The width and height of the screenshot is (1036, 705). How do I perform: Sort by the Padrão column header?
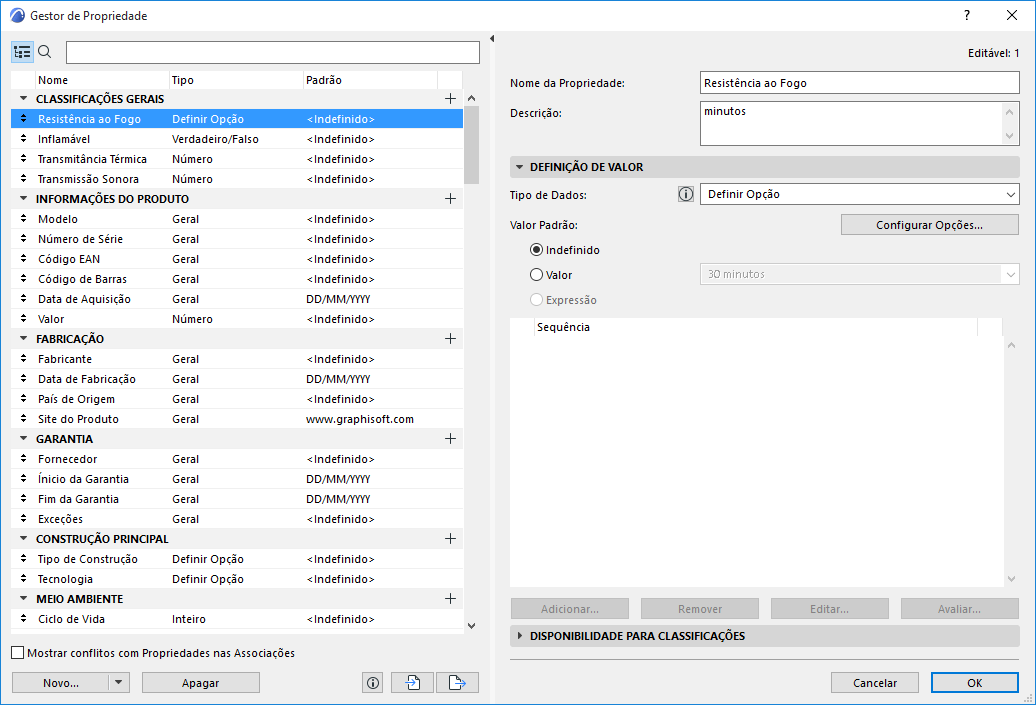click(370, 80)
